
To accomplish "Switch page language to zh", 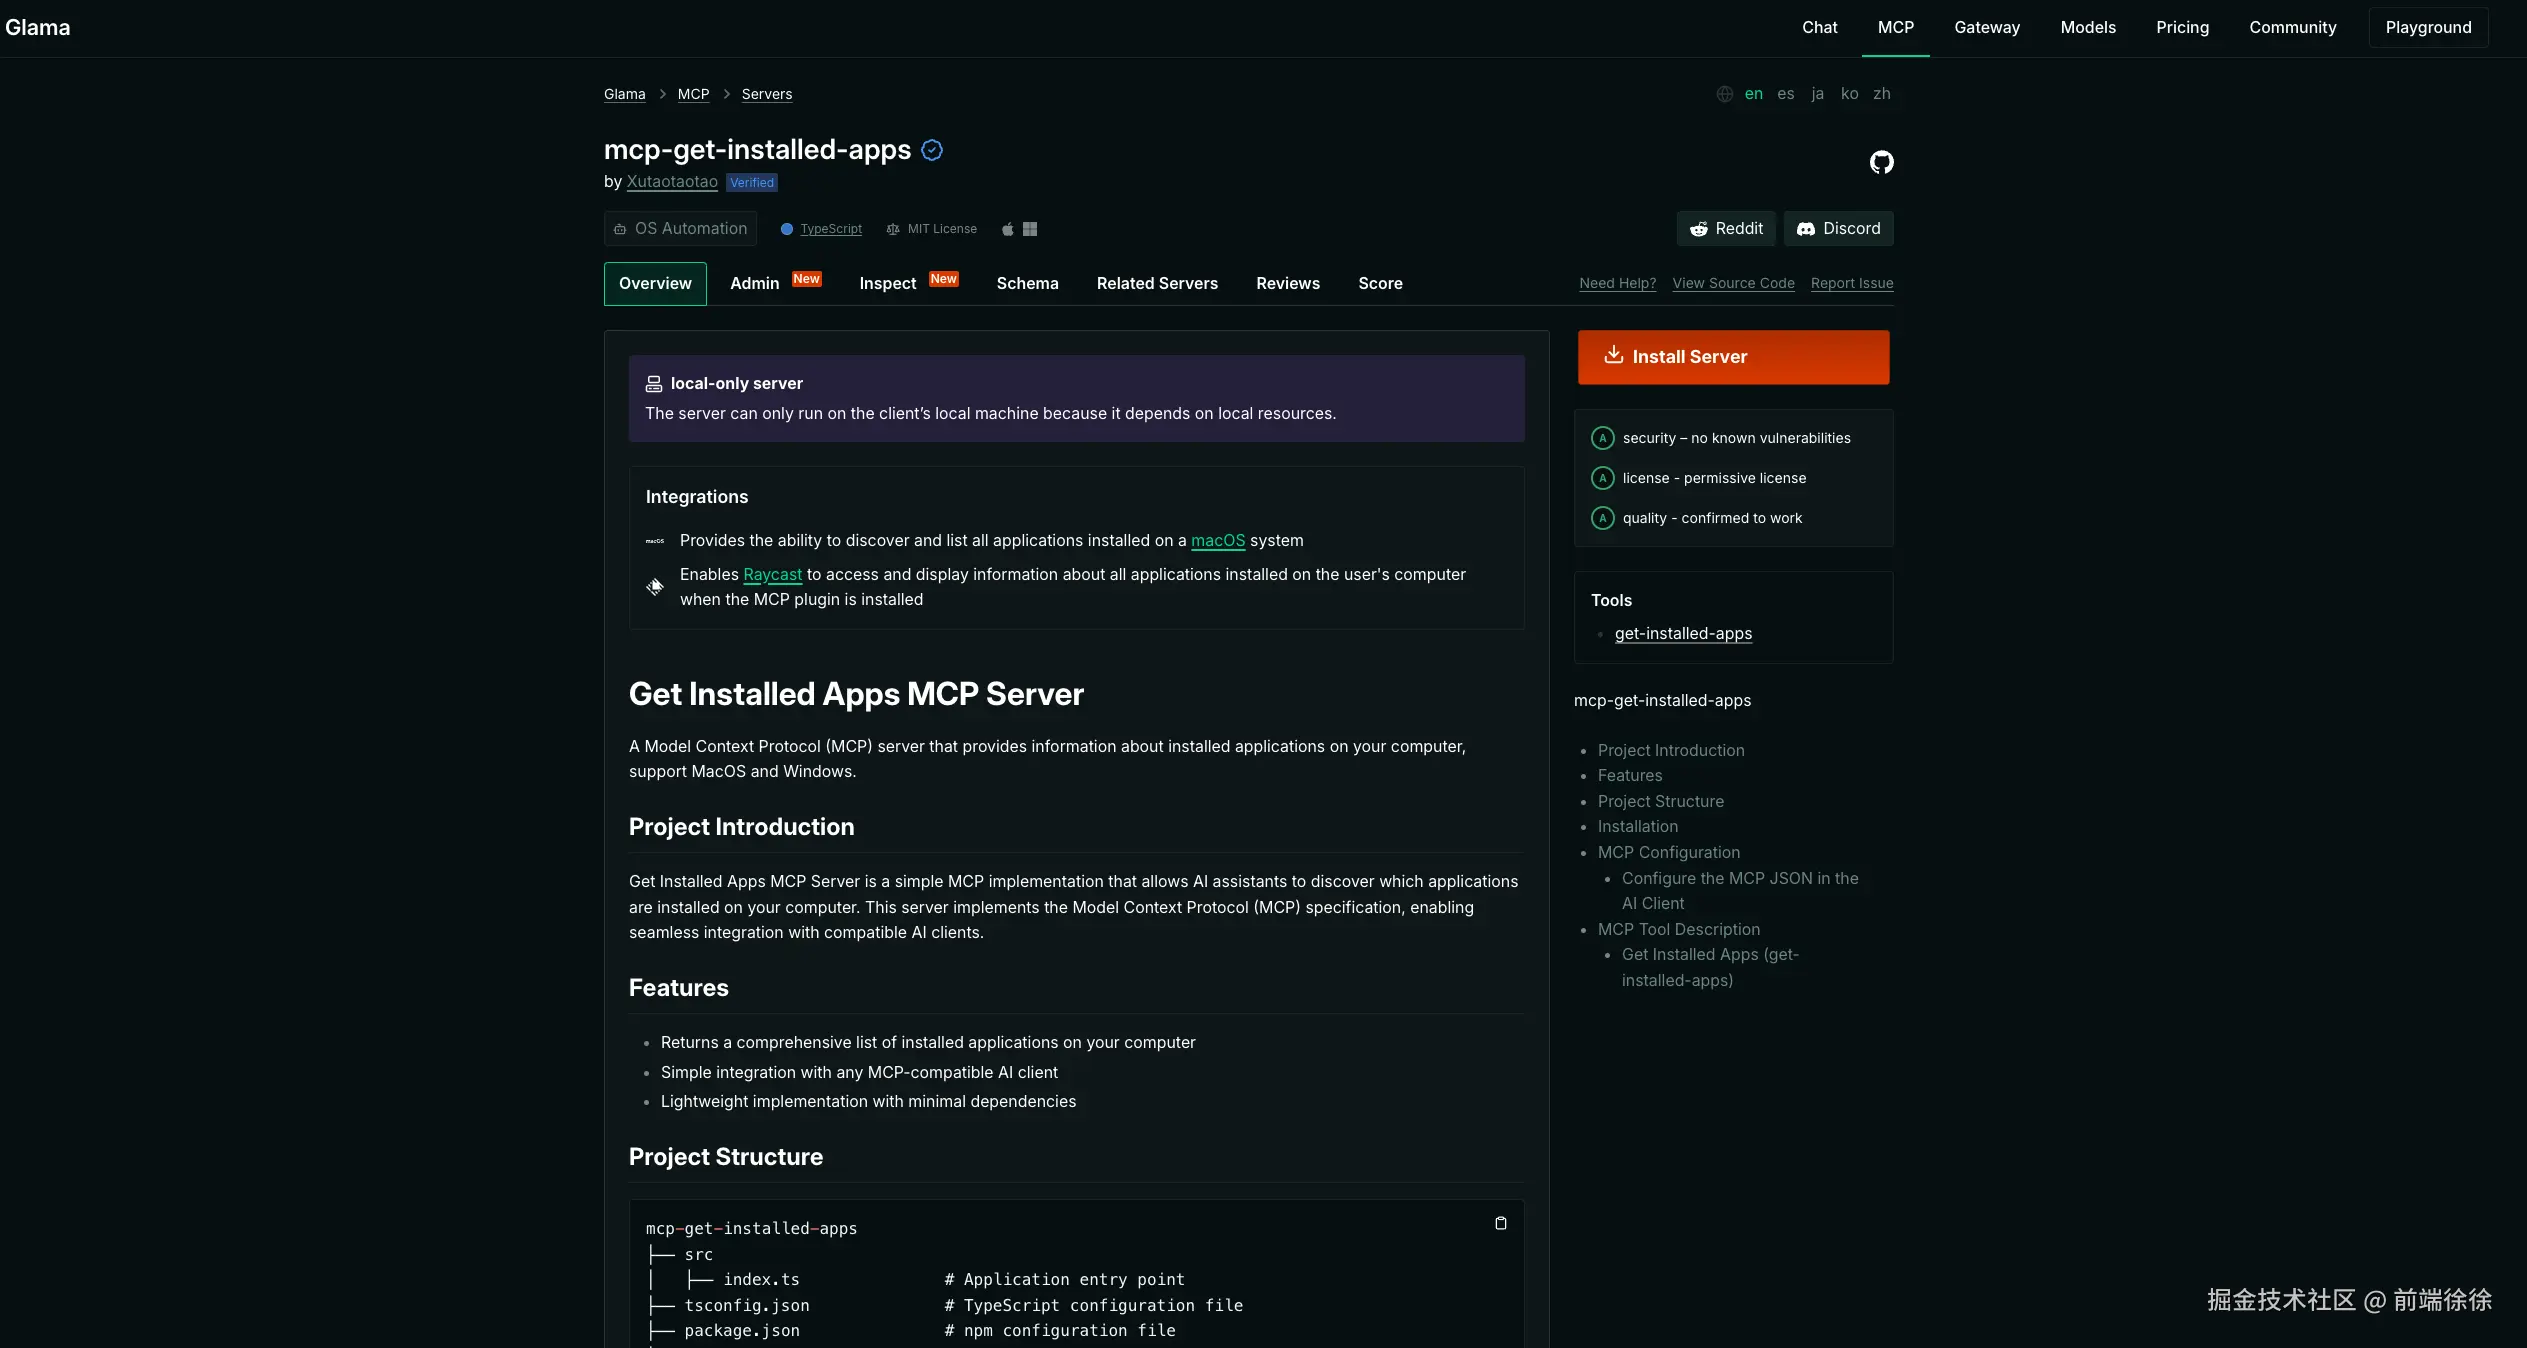I will pos(1881,94).
